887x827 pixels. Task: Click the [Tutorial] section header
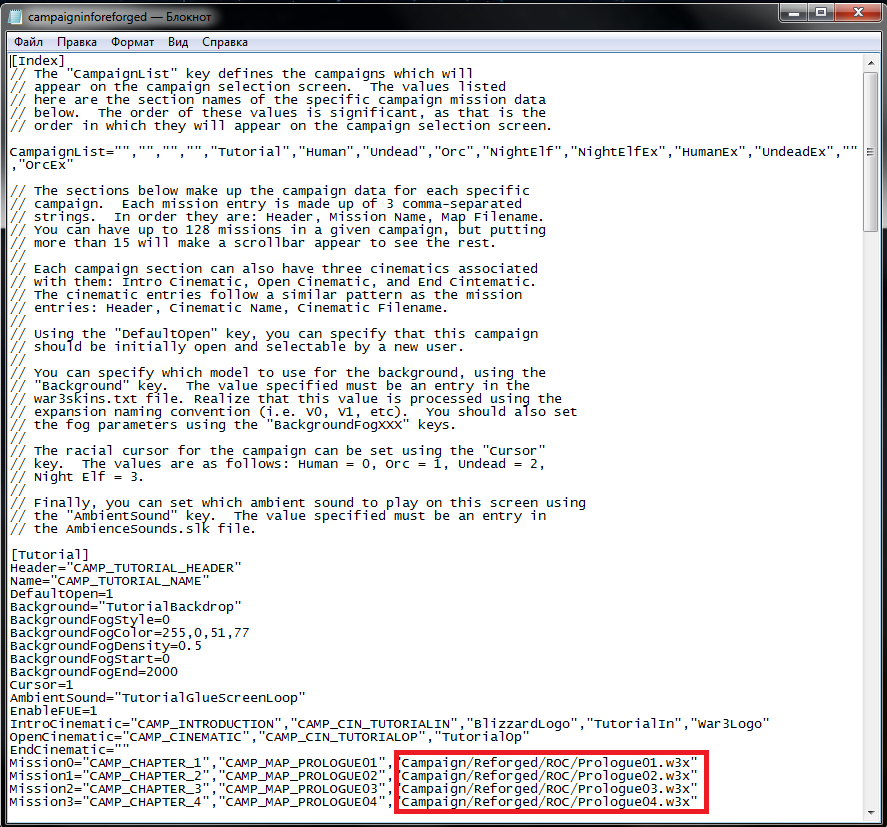click(x=50, y=555)
